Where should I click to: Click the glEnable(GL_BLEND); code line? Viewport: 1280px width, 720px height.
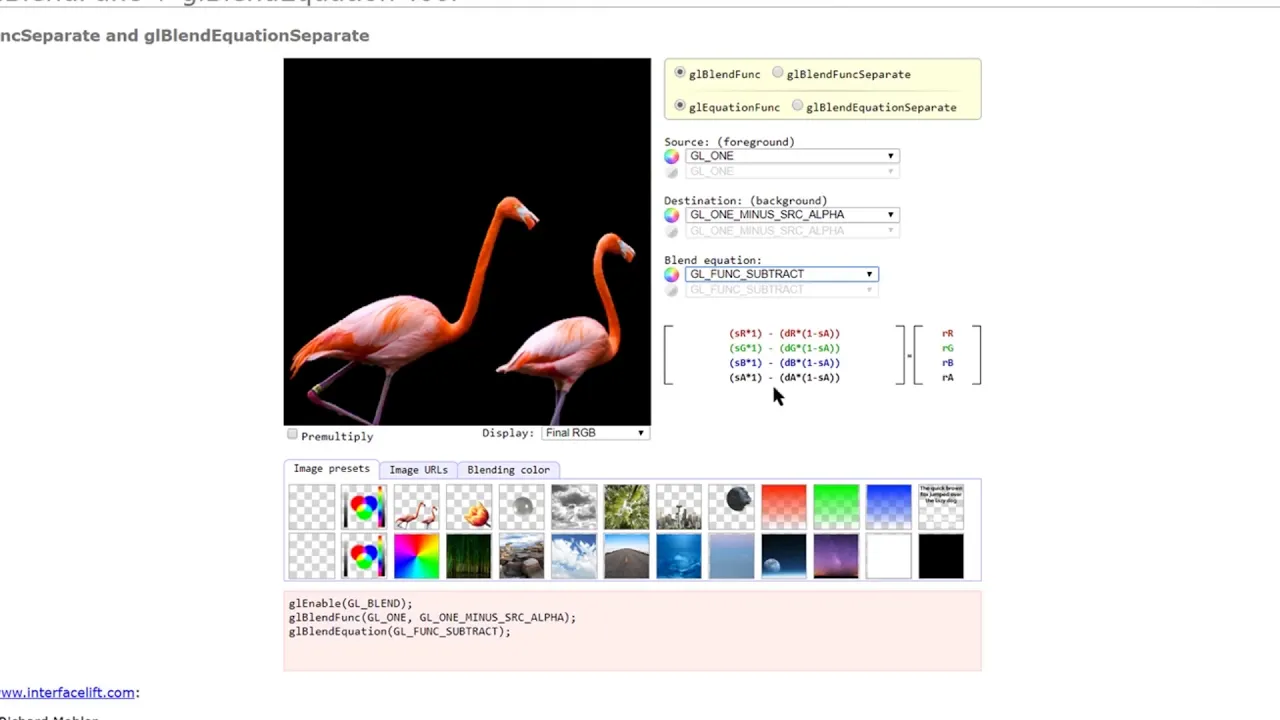tap(350, 603)
